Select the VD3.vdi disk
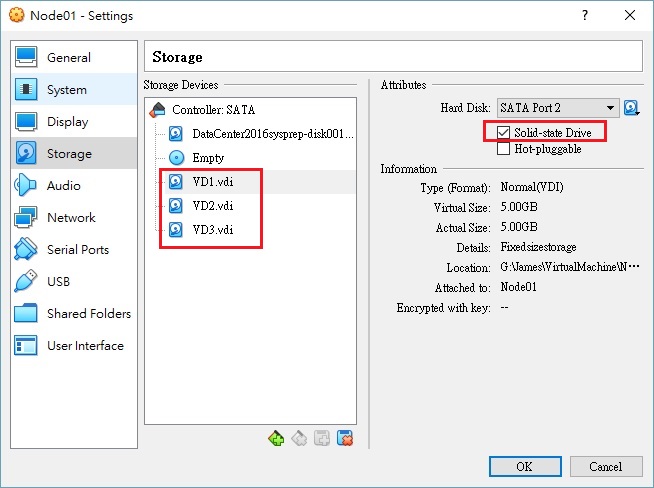This screenshot has height=488, width=654. [212, 230]
